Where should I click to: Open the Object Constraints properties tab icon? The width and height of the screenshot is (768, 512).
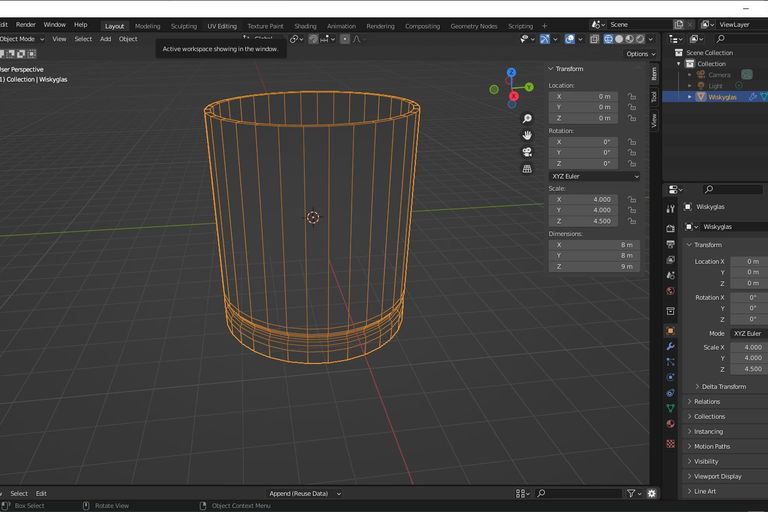pos(671,393)
